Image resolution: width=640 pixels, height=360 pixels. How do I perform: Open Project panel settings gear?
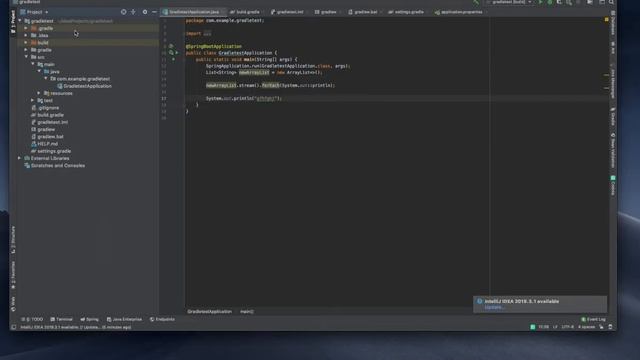[144, 12]
